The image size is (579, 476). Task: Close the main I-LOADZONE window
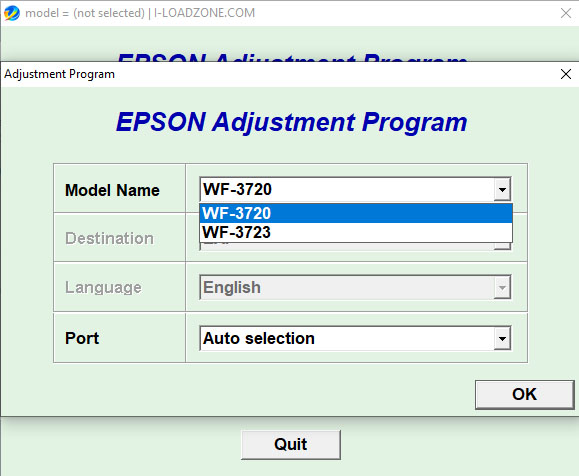pyautogui.click(x=566, y=13)
